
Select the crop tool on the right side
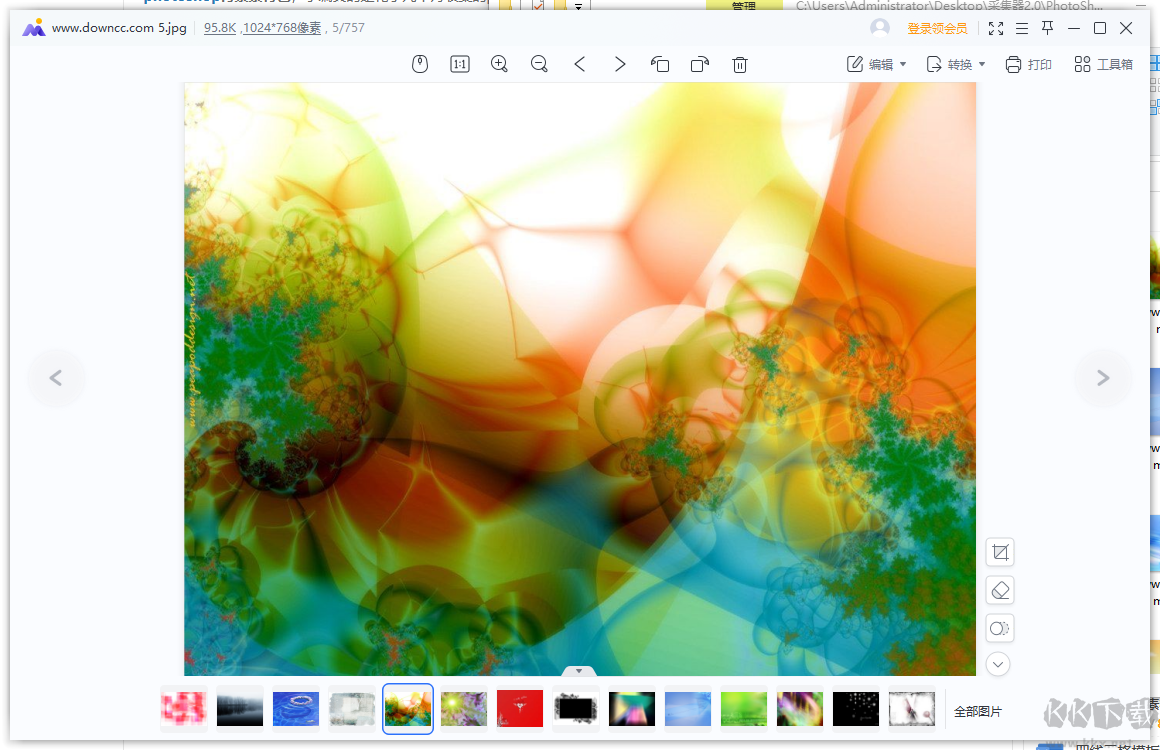(1000, 552)
